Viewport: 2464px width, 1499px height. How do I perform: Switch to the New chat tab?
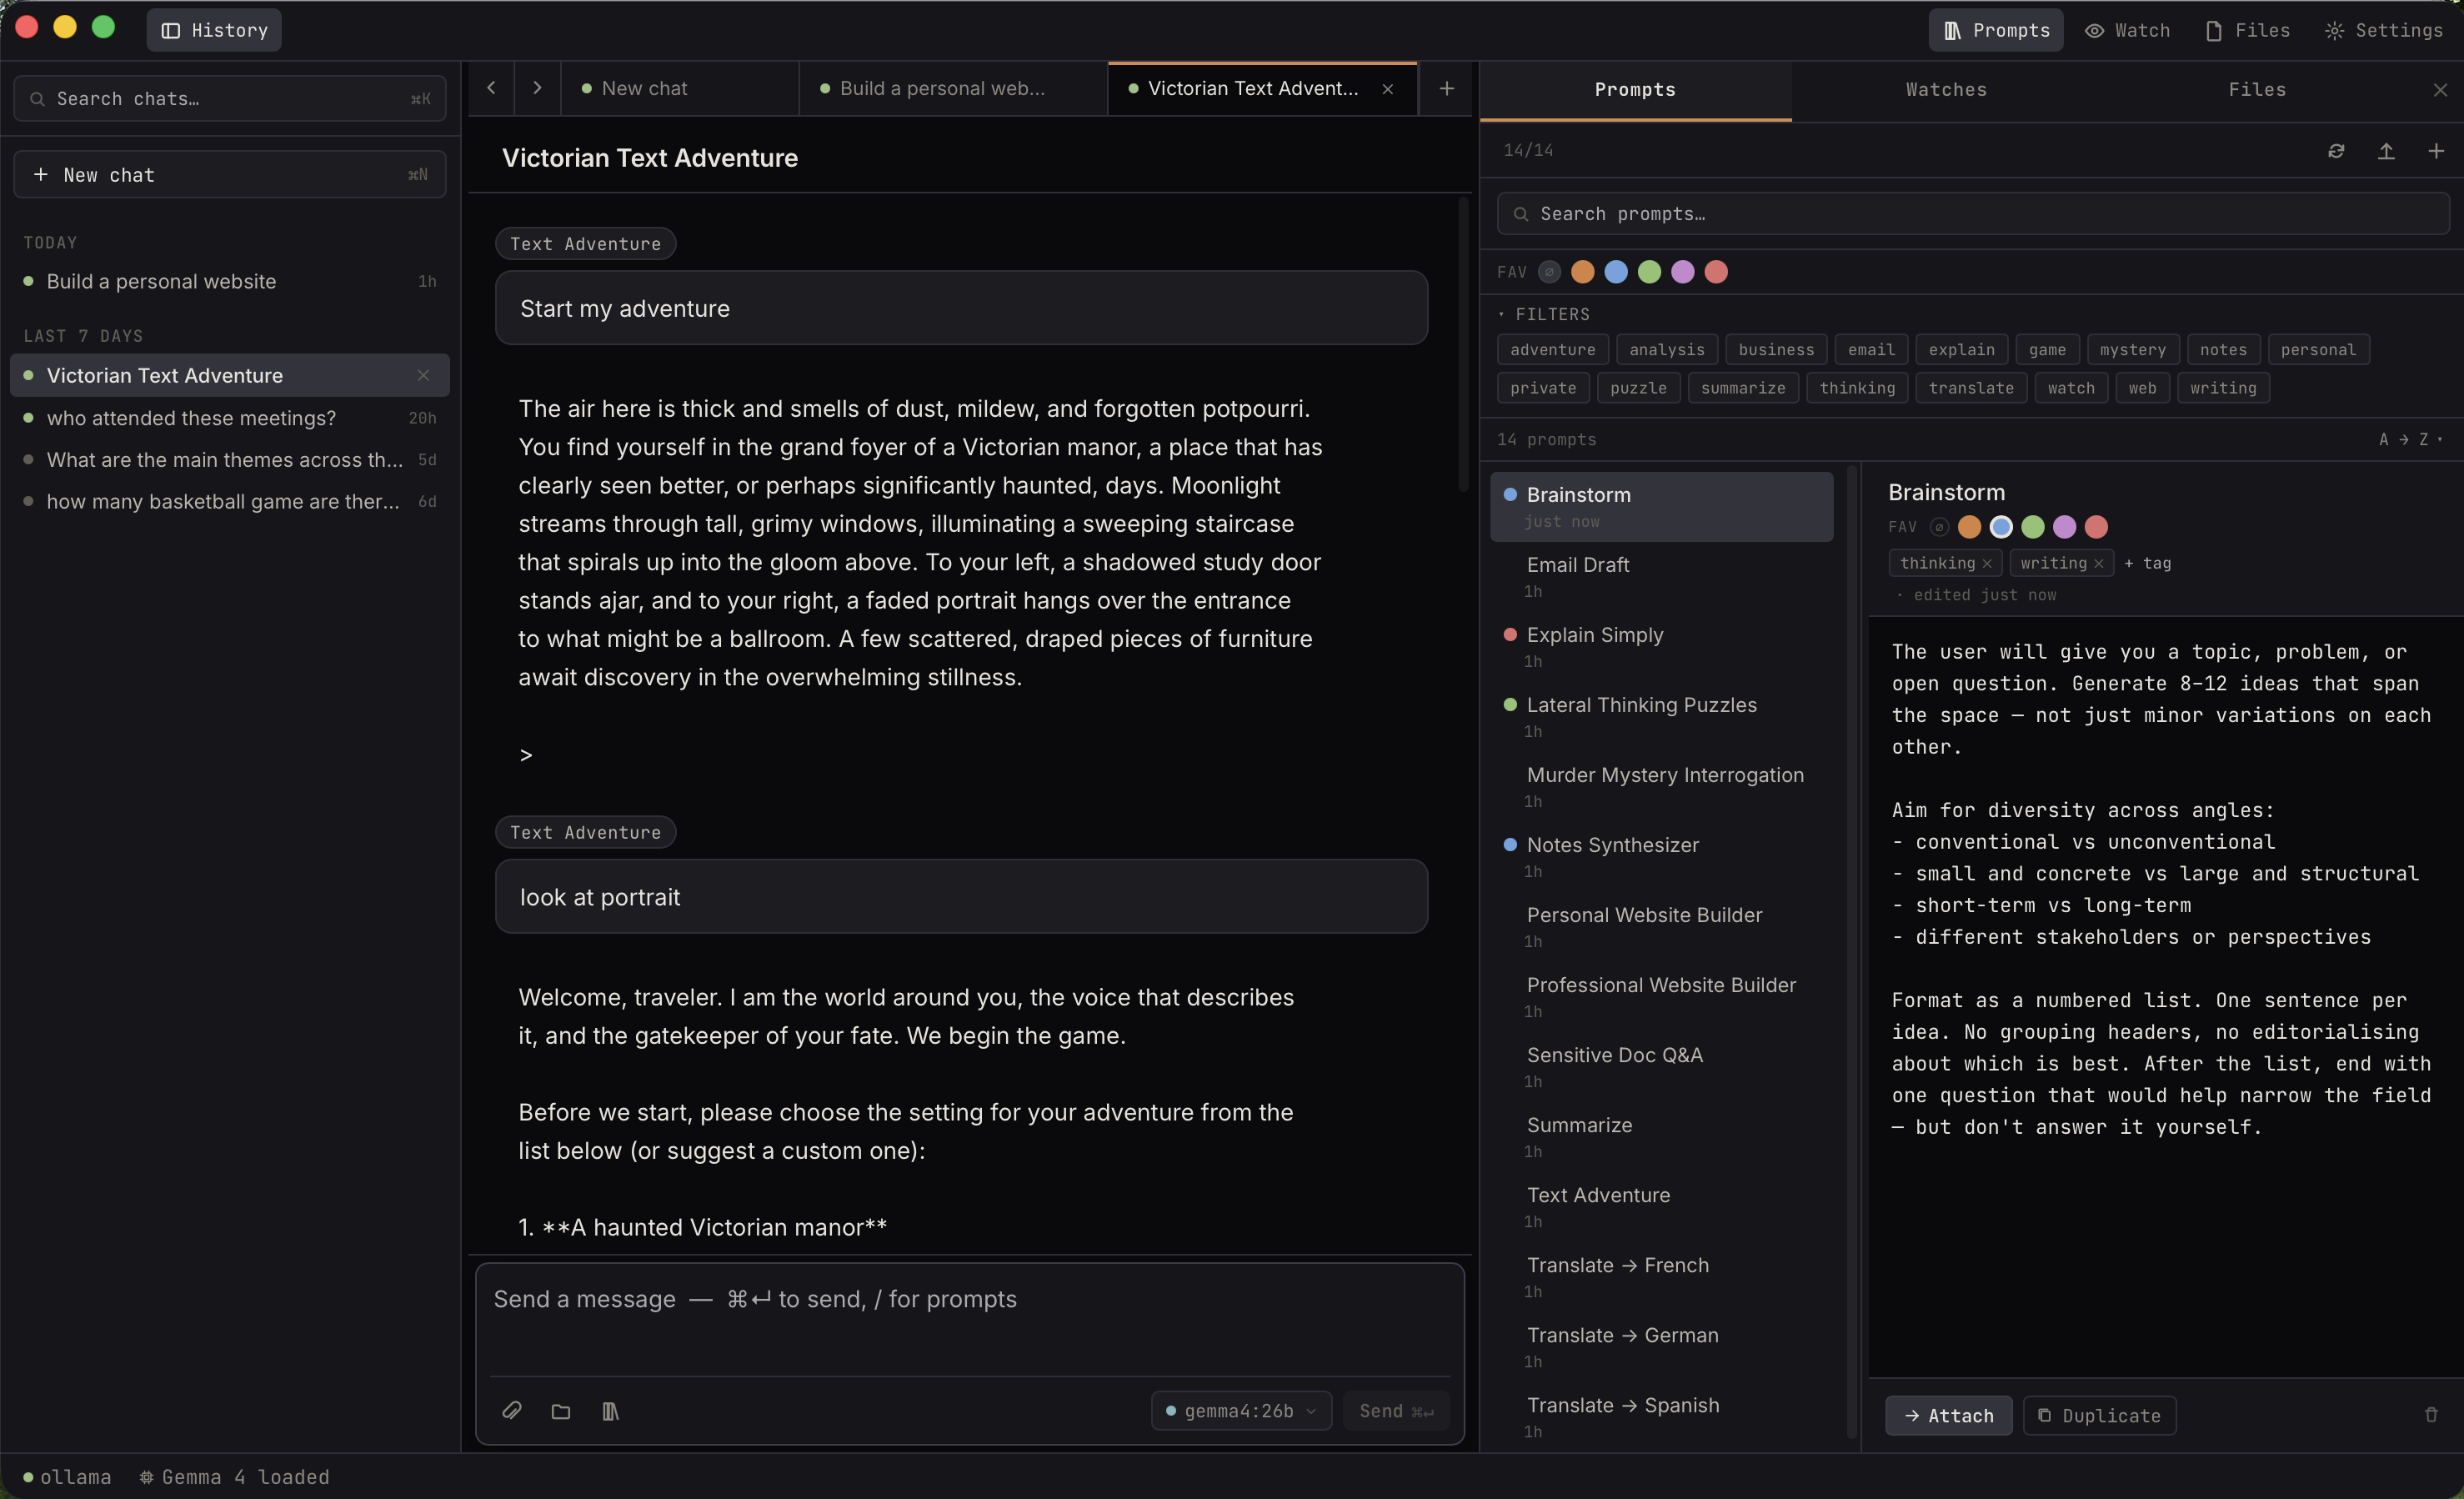pyautogui.click(x=680, y=88)
